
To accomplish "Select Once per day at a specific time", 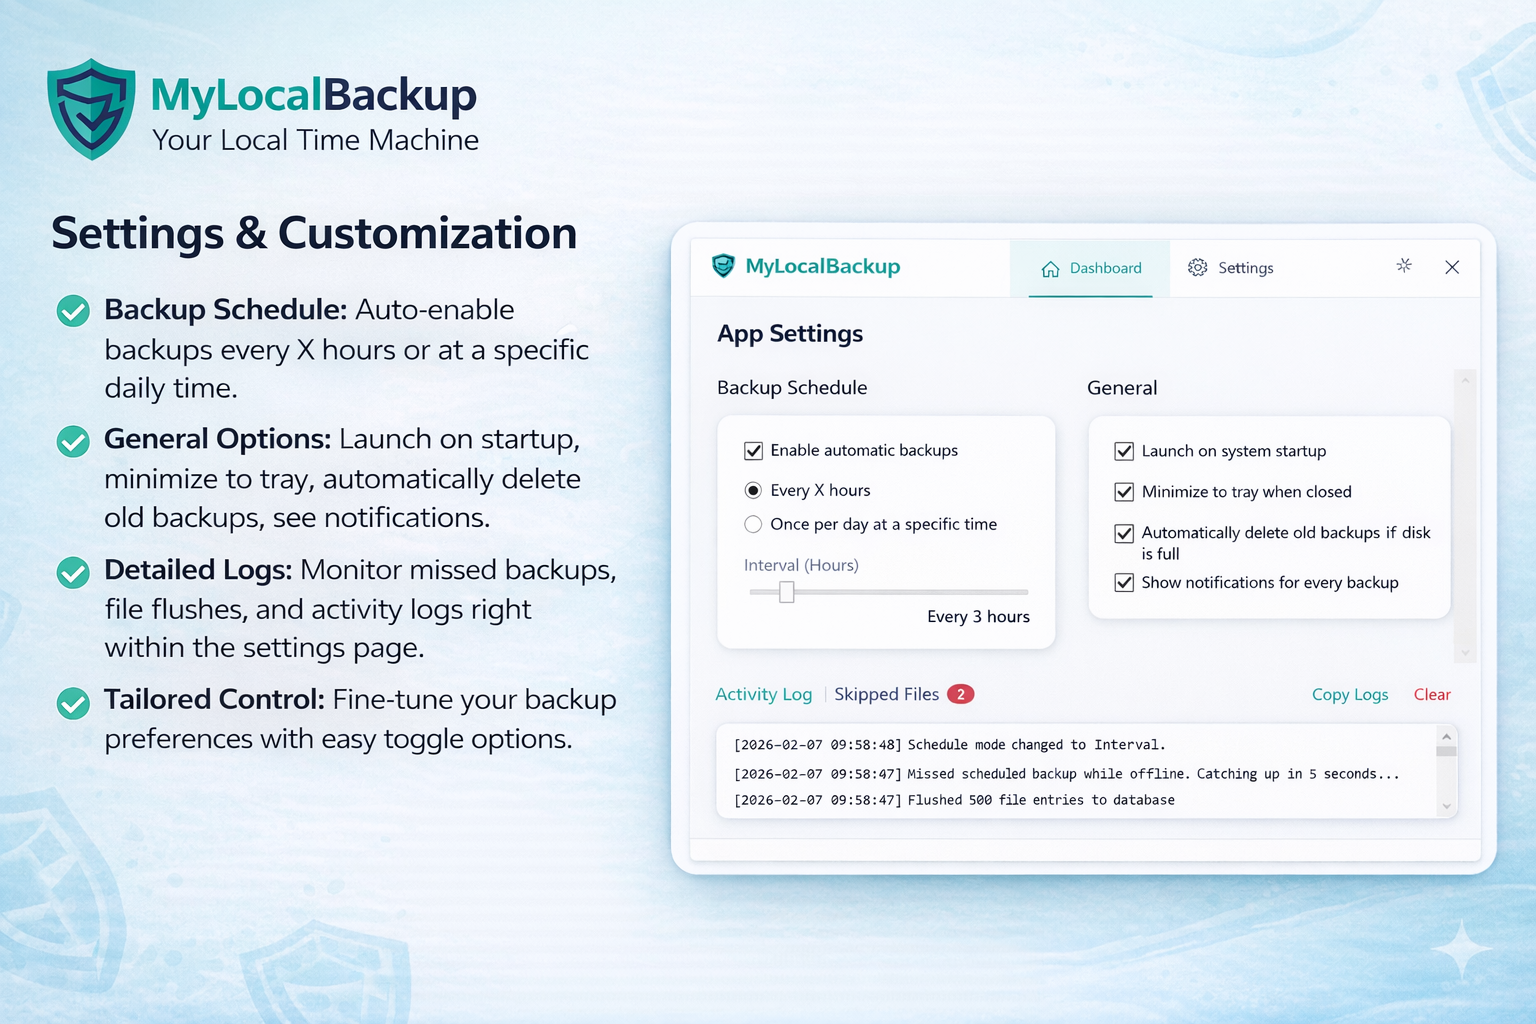I will [753, 524].
